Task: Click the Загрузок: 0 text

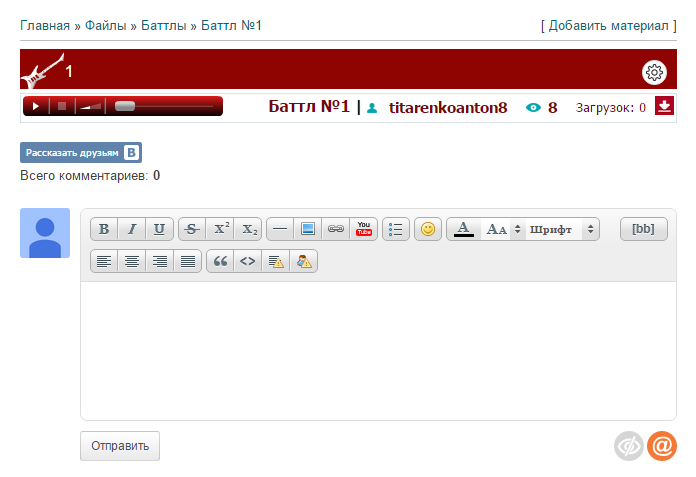Action: (x=610, y=108)
